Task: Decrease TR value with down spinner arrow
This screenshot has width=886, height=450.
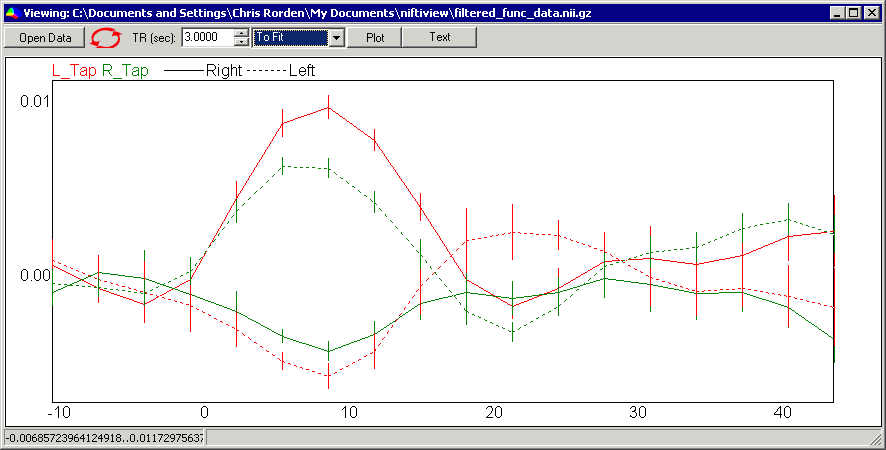Action: pos(241,42)
